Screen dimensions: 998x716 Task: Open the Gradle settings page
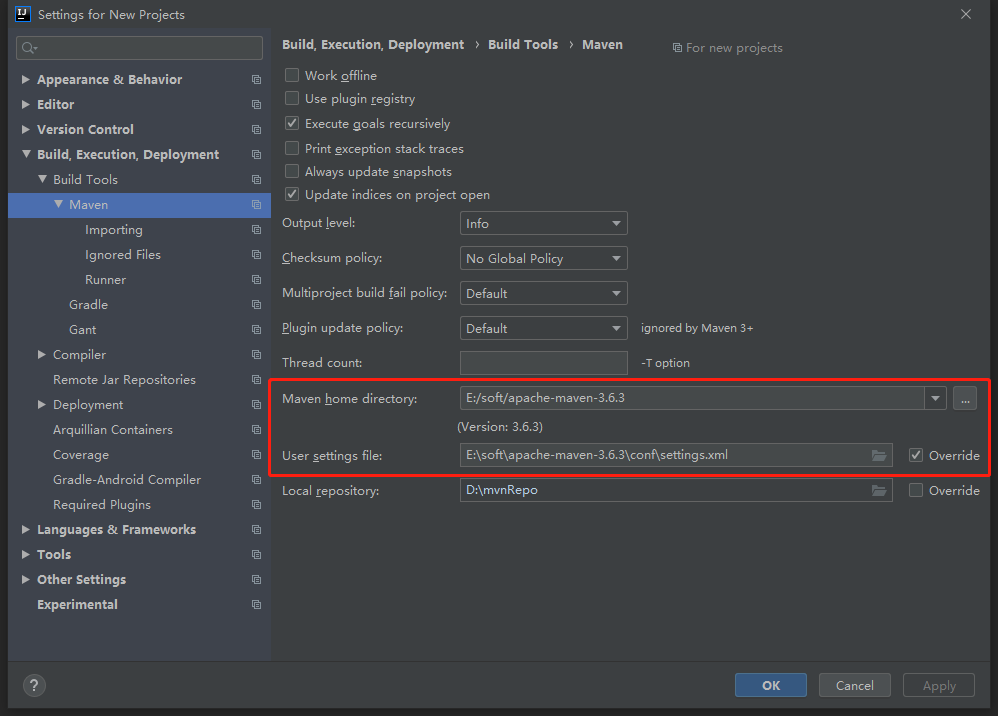88,305
